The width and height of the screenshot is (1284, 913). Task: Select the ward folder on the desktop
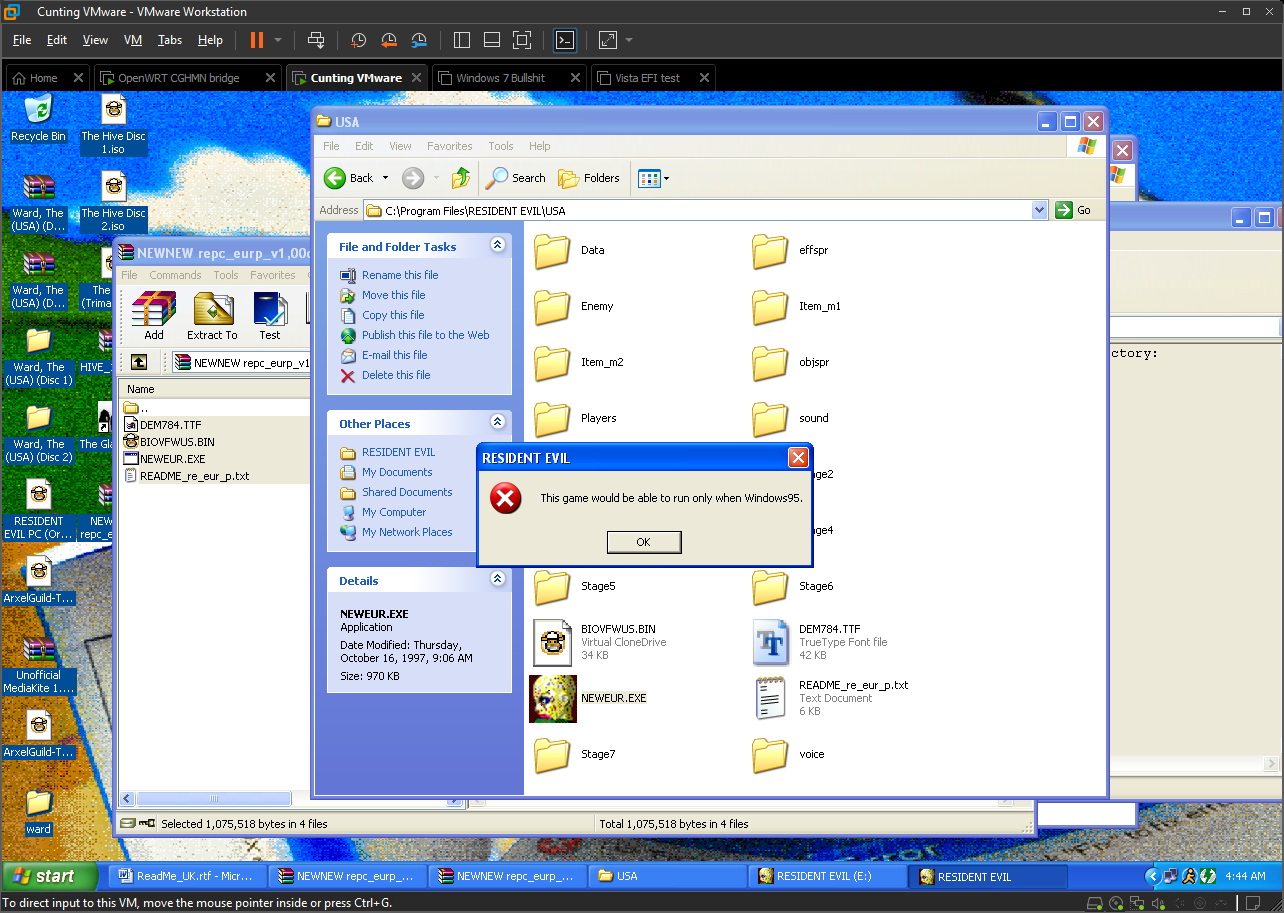click(38, 811)
